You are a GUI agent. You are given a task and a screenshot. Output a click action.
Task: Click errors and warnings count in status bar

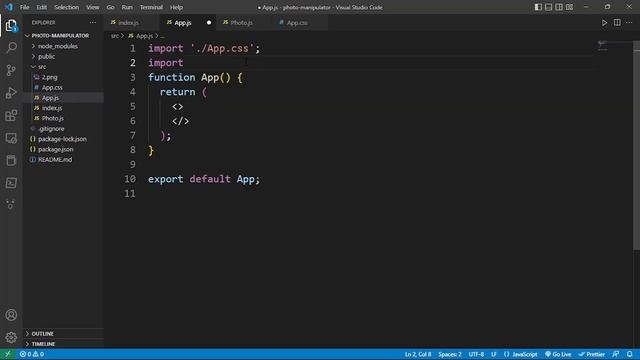[x=32, y=354]
